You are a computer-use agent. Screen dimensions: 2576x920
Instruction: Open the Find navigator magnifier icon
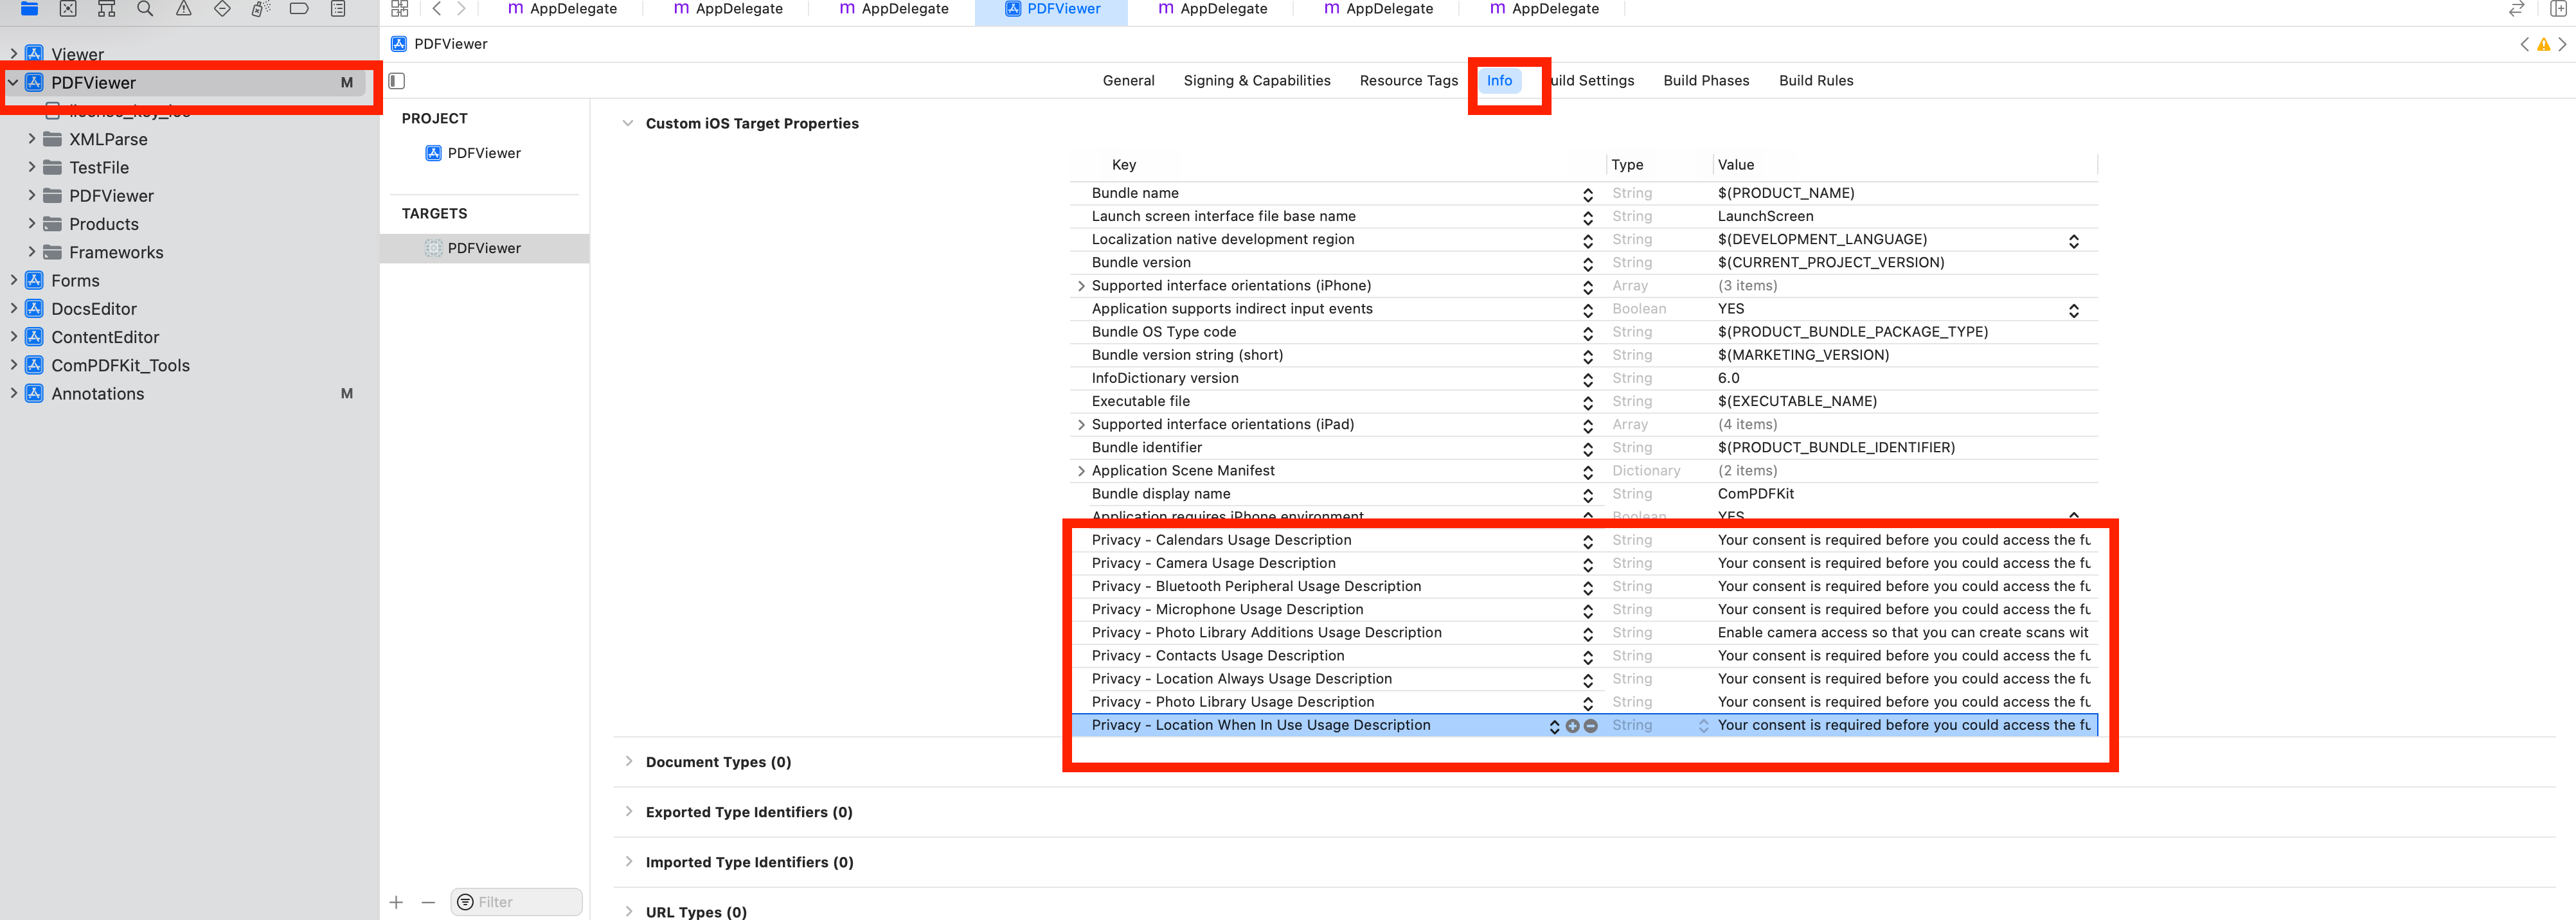point(145,9)
